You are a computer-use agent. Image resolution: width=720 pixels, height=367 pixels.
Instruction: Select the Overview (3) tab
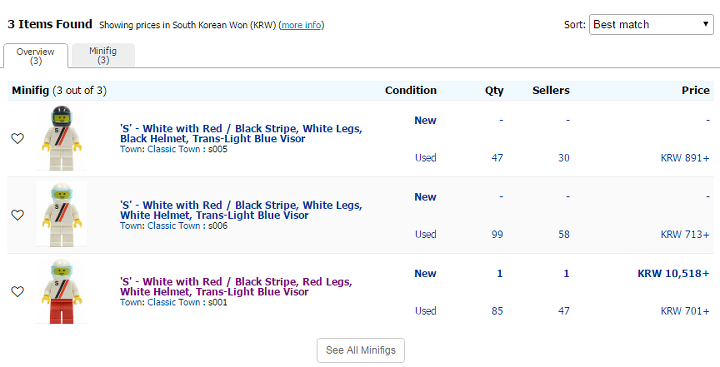coord(36,56)
